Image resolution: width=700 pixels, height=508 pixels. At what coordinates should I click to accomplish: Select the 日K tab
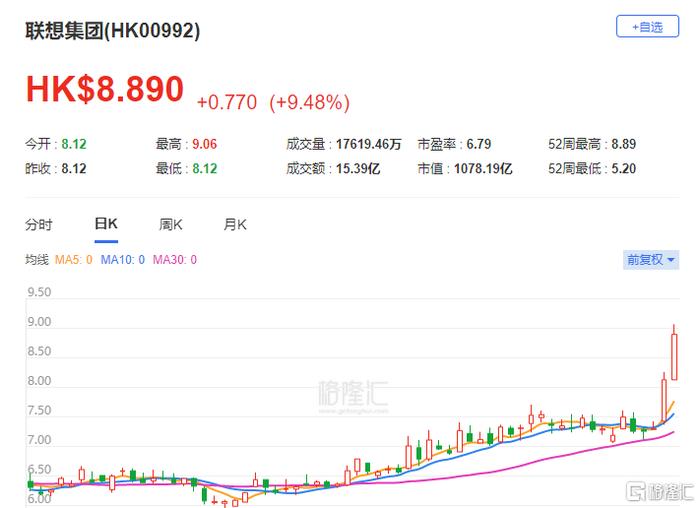106,224
